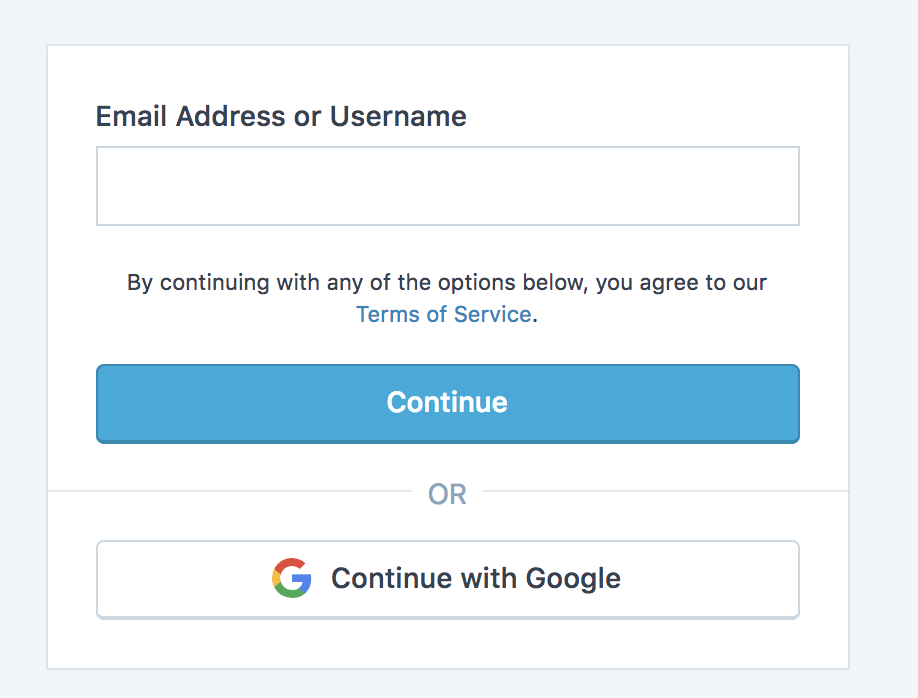Image resolution: width=918 pixels, height=698 pixels.
Task: Click the white "Continue" text on blue button
Action: point(447,402)
